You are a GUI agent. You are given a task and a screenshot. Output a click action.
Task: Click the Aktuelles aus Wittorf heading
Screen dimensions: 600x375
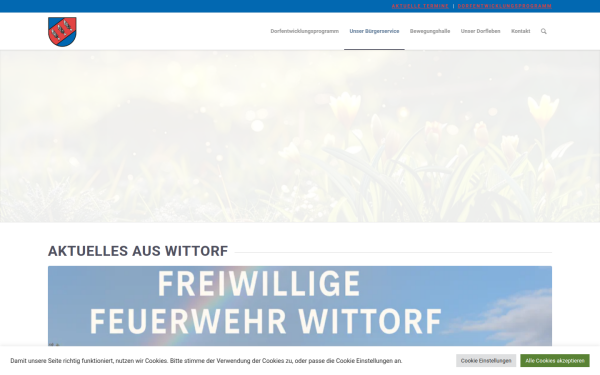pos(138,251)
